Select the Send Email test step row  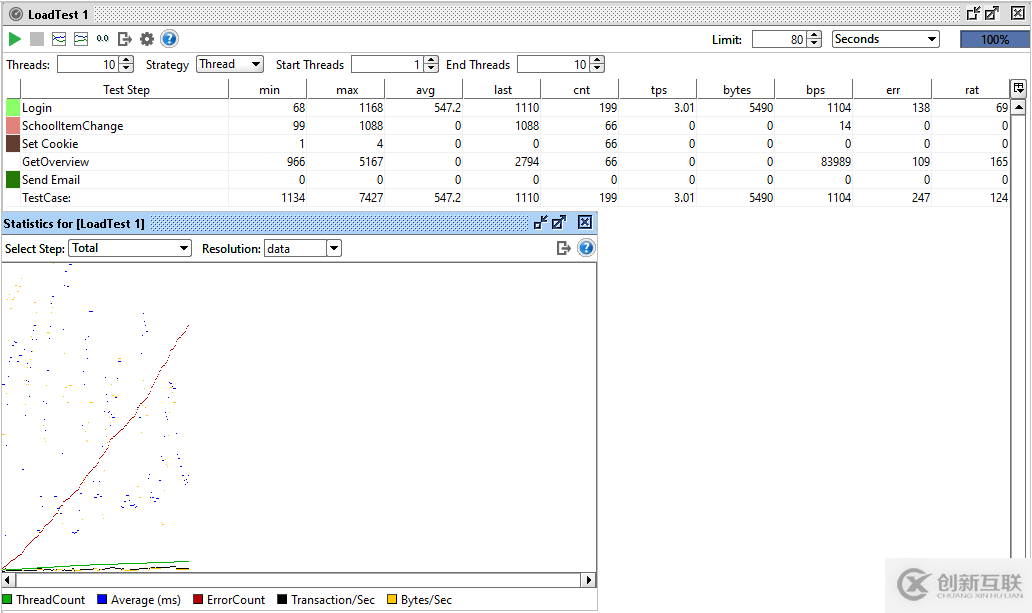click(x=507, y=179)
